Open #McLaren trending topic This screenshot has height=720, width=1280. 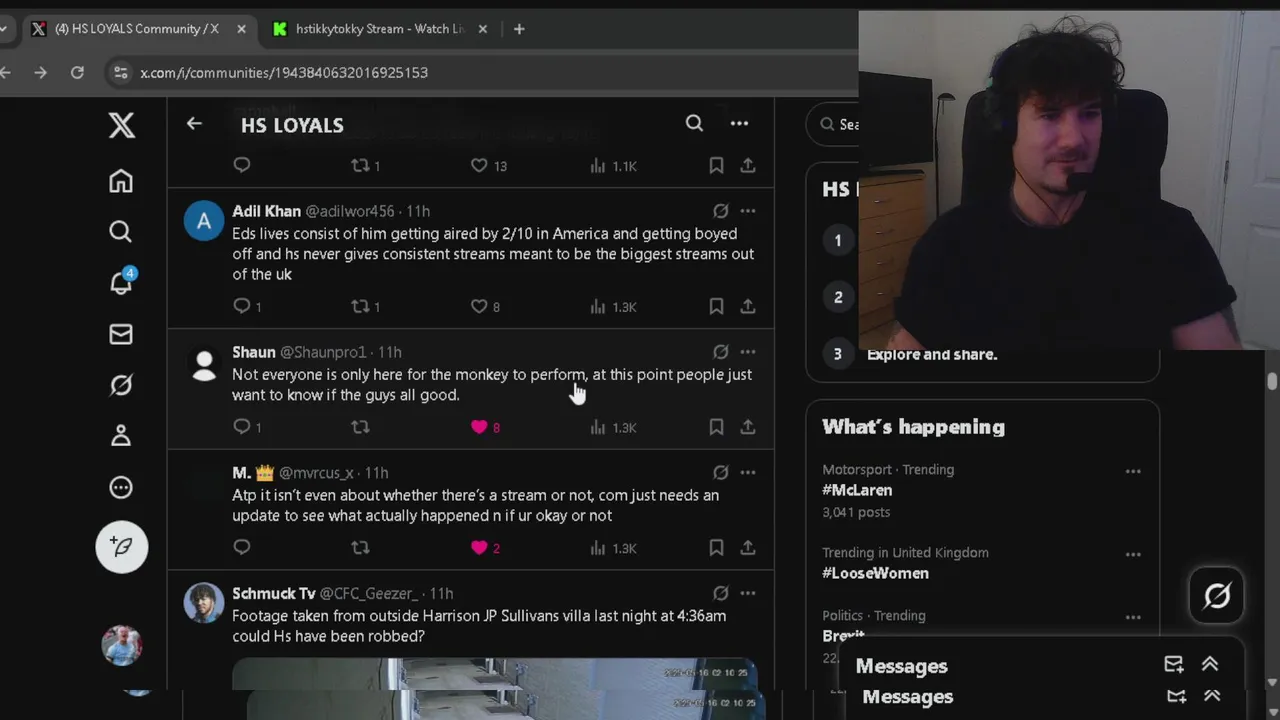coord(857,490)
